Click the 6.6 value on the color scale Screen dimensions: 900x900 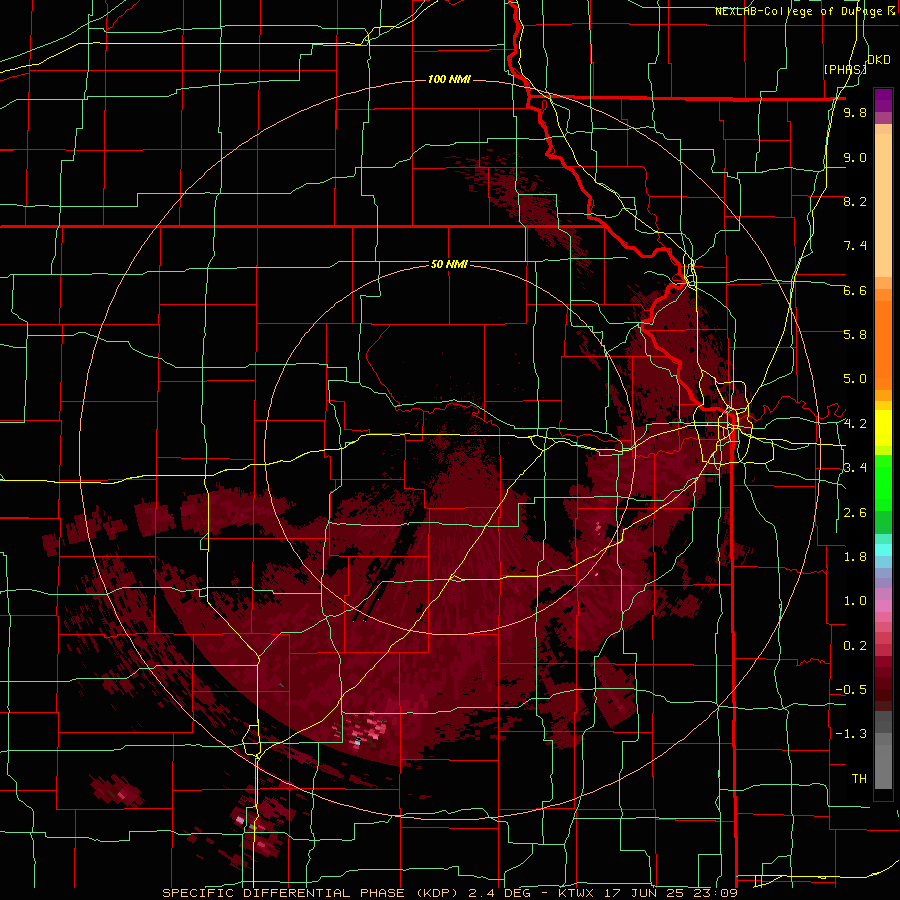pos(855,290)
